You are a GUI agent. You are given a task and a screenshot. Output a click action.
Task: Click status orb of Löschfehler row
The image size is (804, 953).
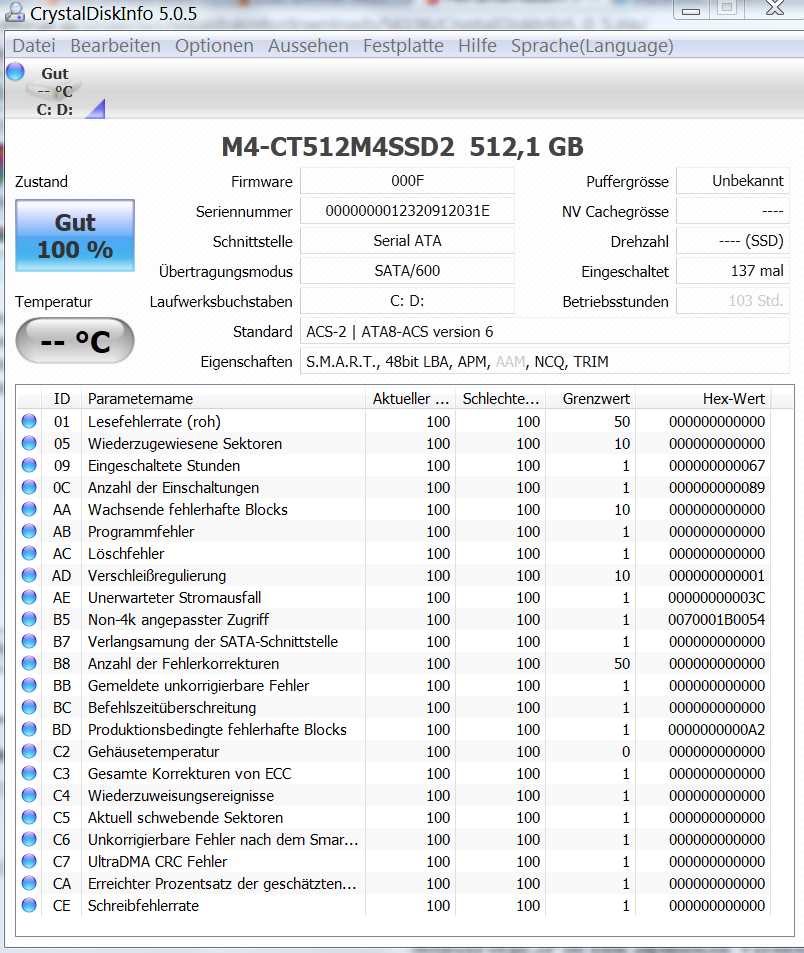[x=29, y=553]
